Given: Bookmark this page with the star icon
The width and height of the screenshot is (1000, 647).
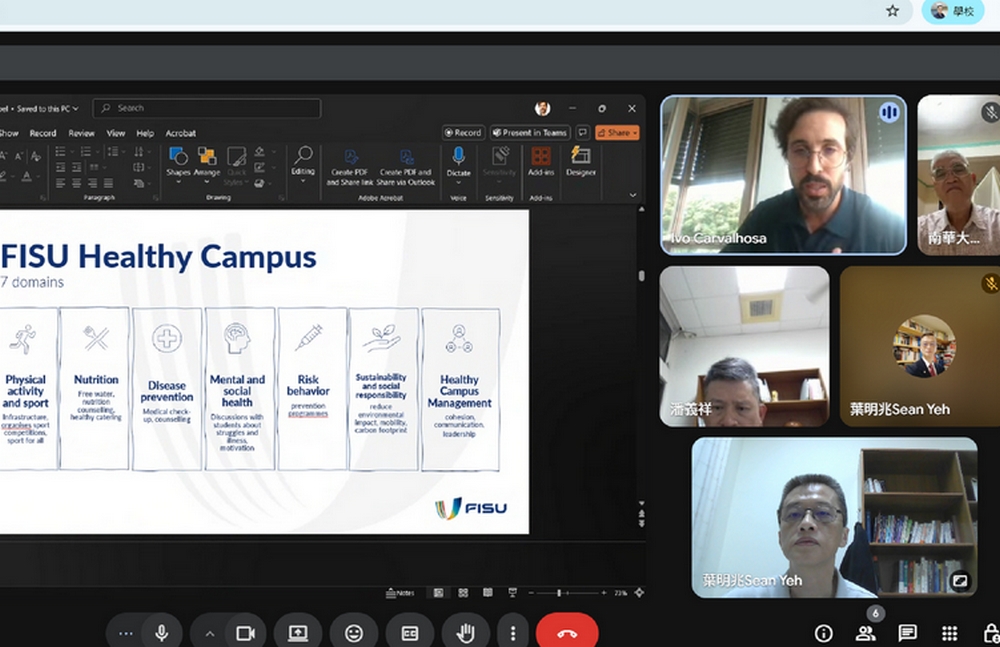Looking at the screenshot, I should click(893, 11).
